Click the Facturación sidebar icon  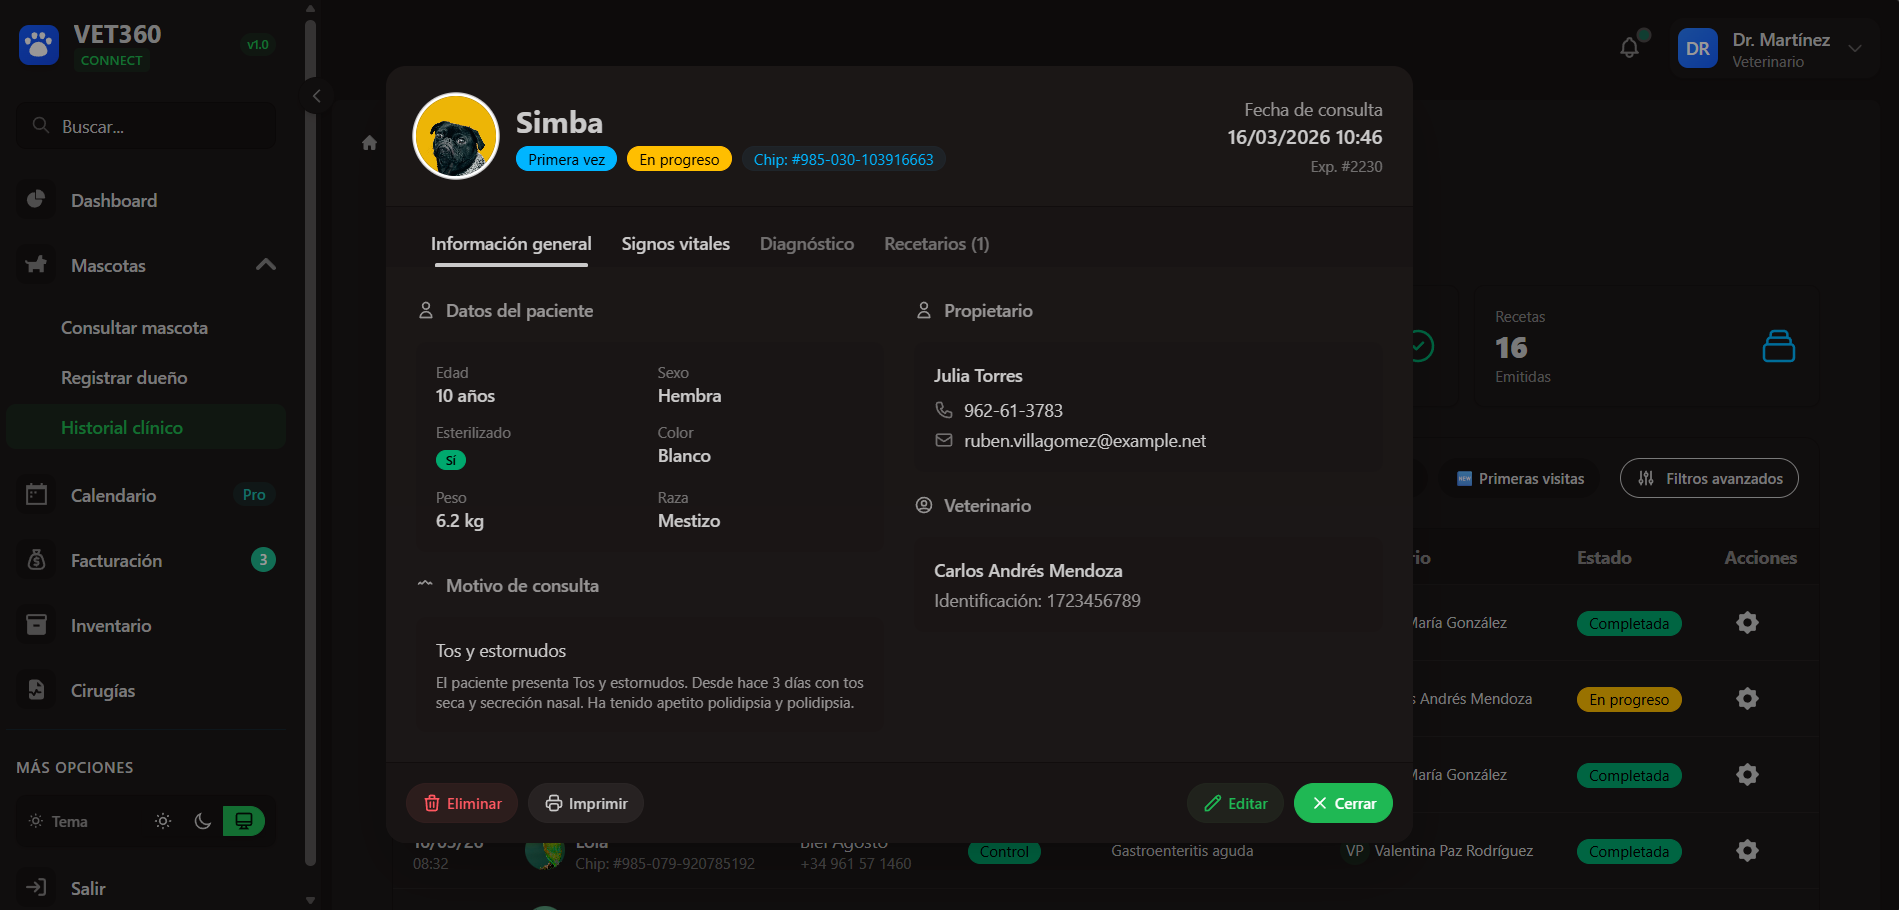(x=37, y=560)
